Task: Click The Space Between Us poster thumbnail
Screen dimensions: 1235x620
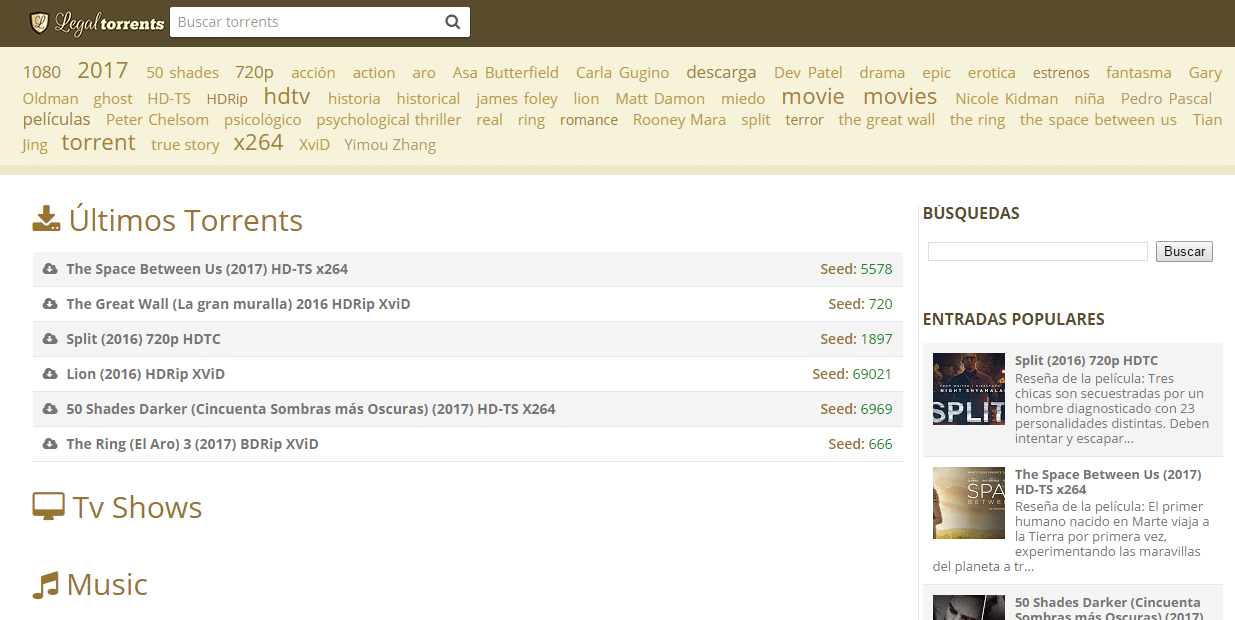Action: [969, 503]
